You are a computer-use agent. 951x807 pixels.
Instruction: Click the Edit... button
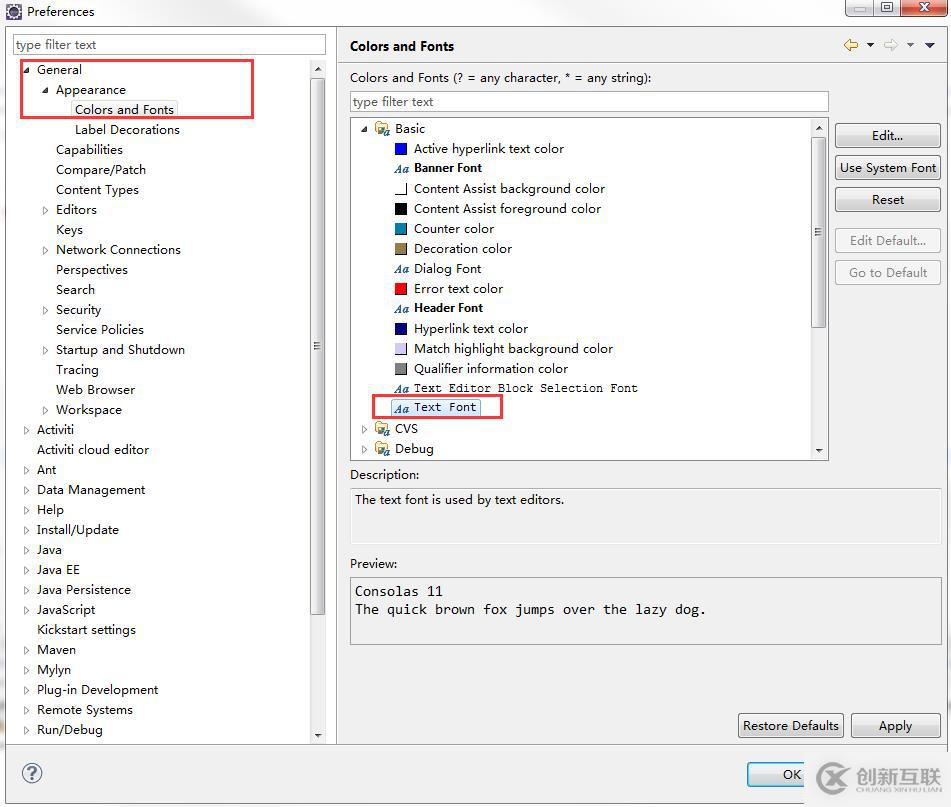coord(887,136)
